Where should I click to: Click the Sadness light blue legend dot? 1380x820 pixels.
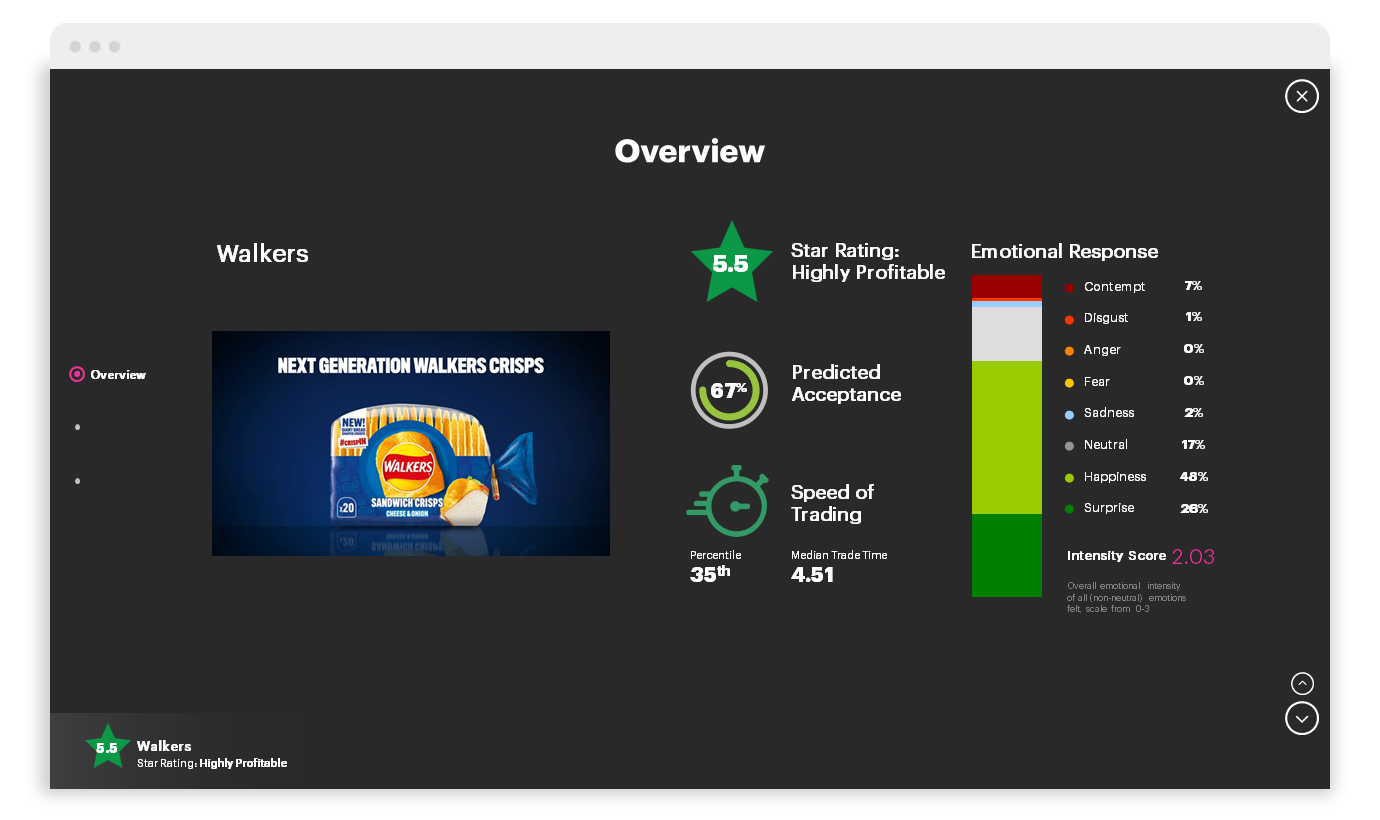point(1070,414)
